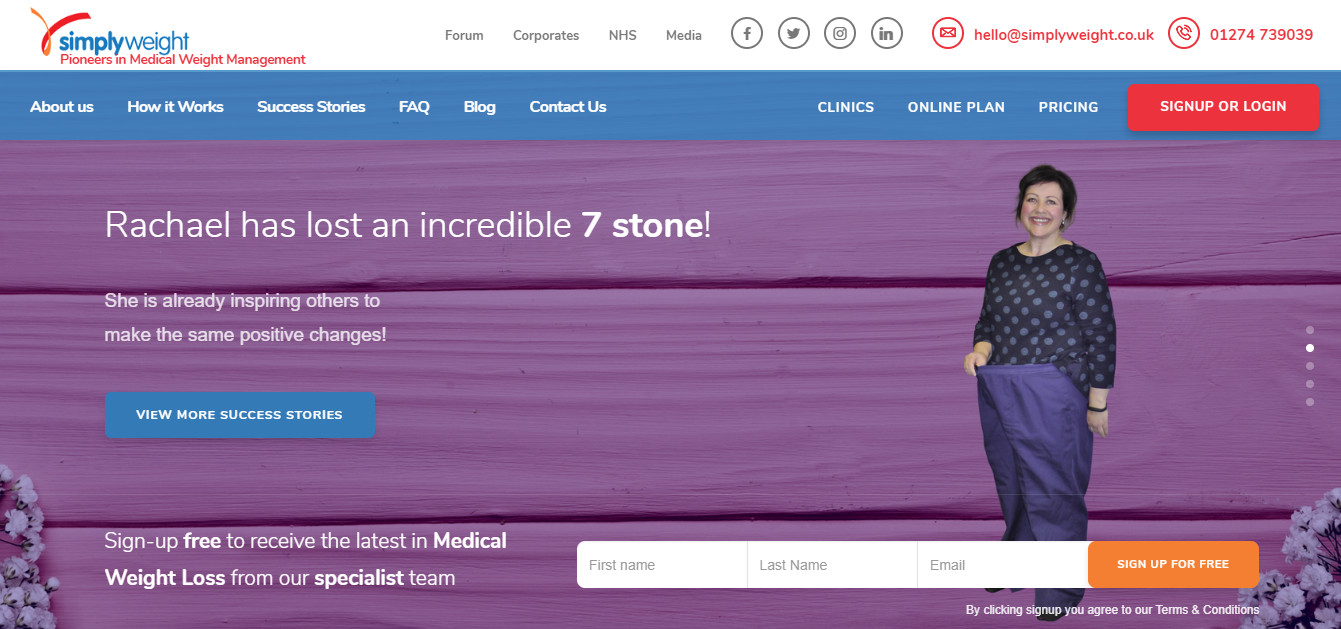Click the Signup or Login button
The height and width of the screenshot is (629, 1341).
click(1223, 107)
